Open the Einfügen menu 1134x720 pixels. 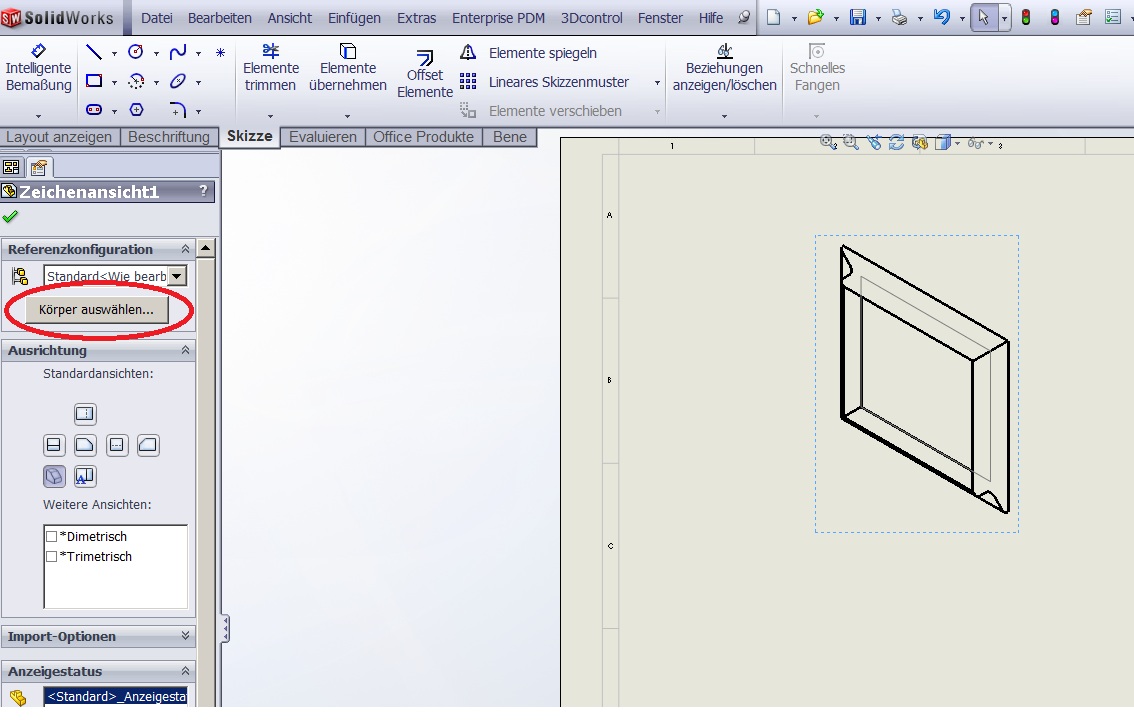(354, 18)
